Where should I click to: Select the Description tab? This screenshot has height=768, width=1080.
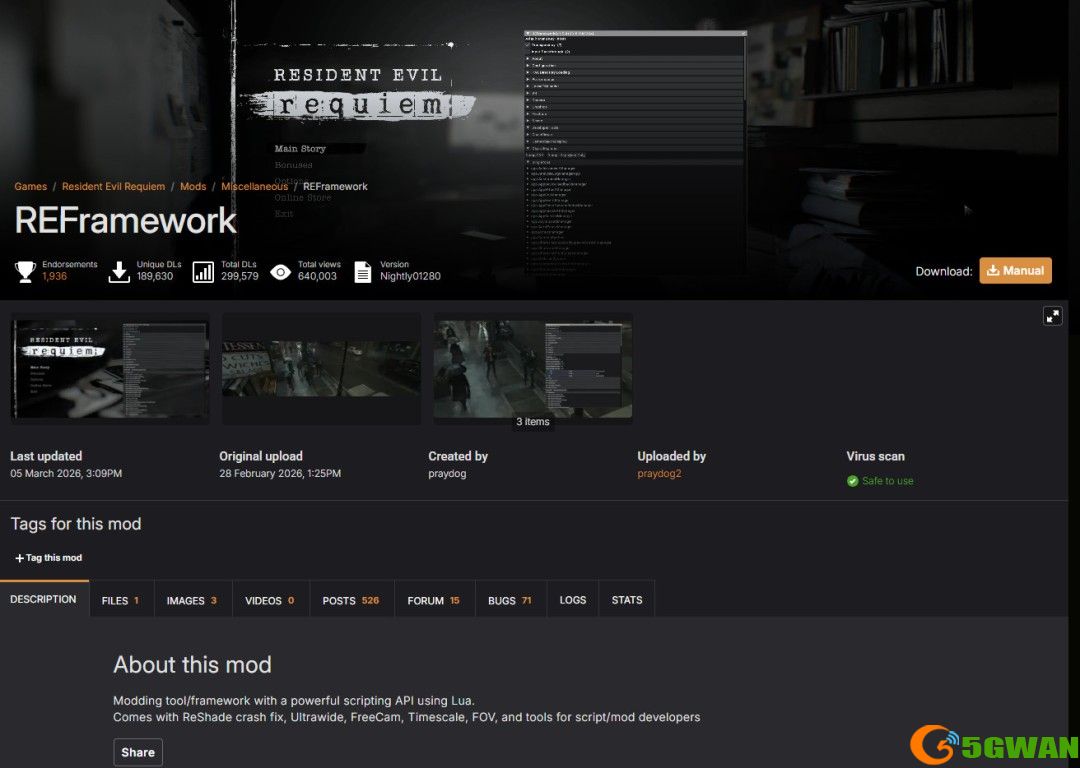tap(43, 599)
